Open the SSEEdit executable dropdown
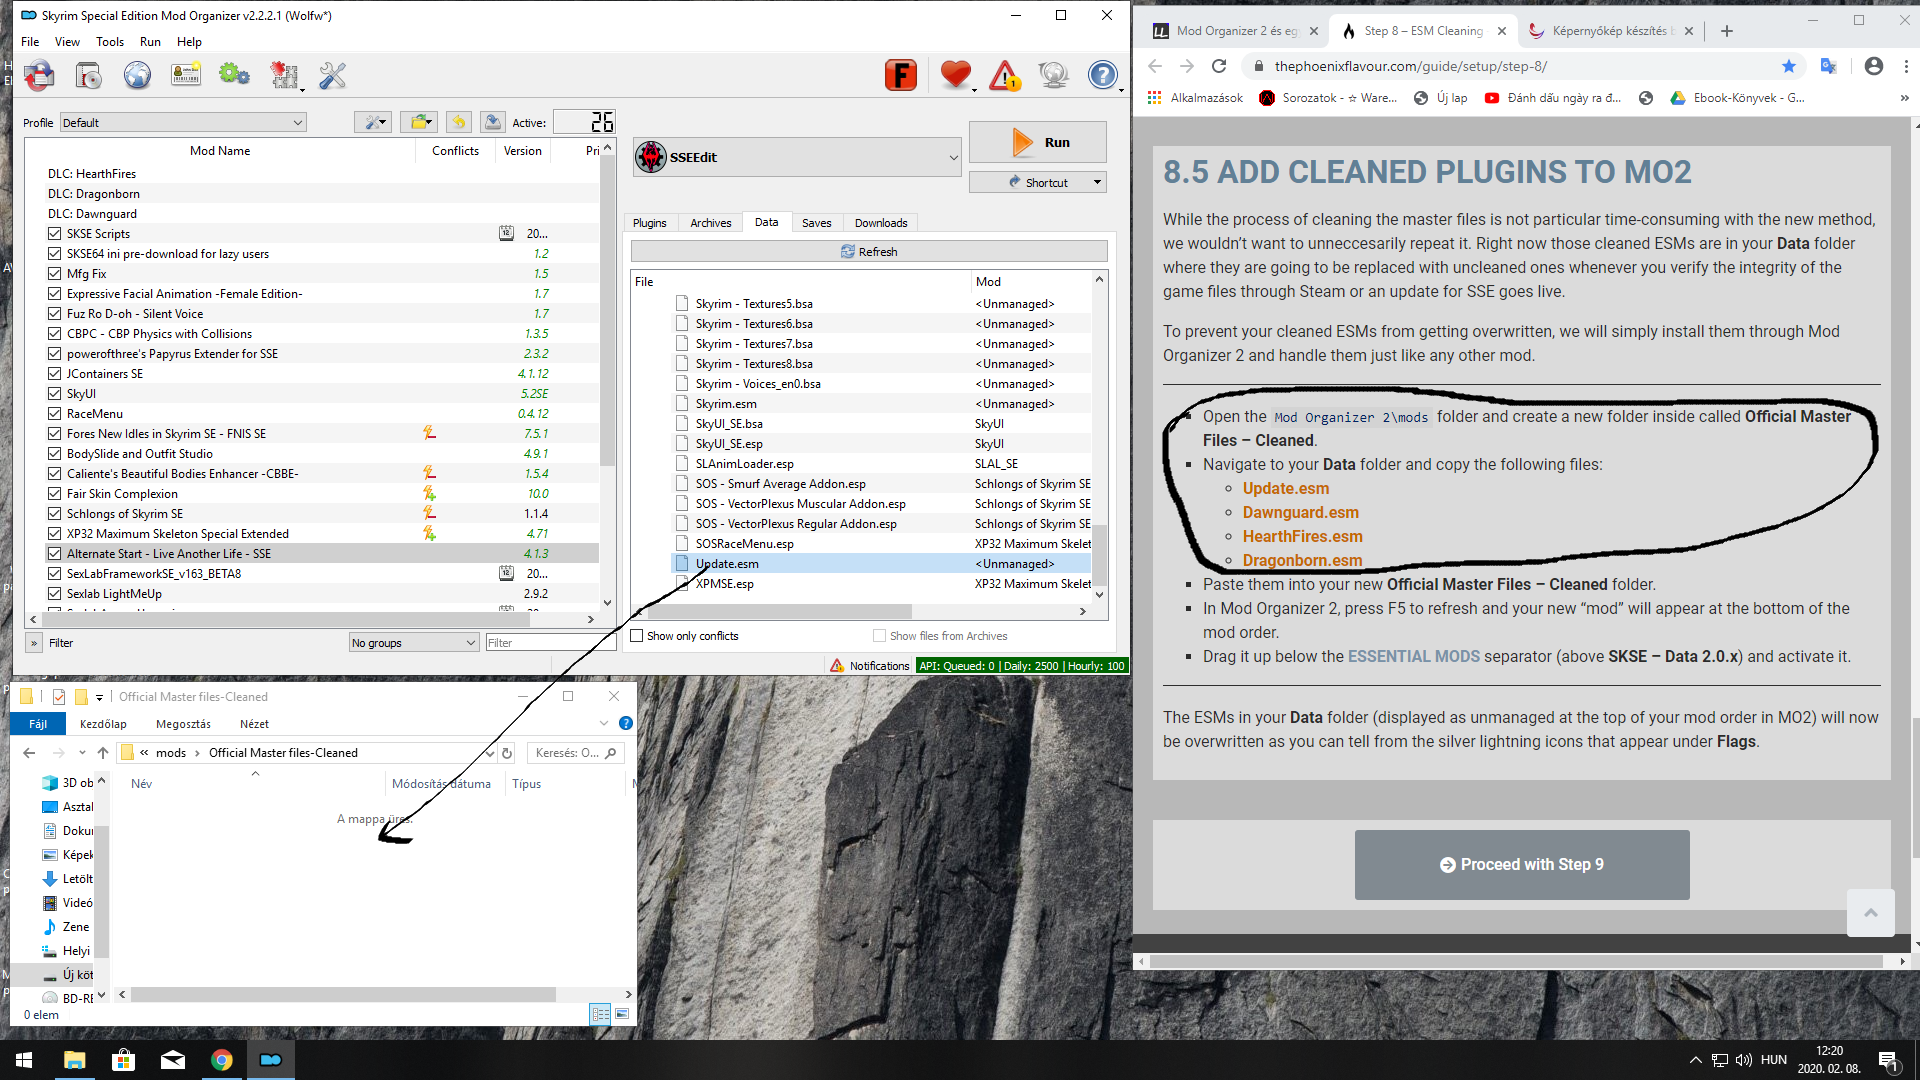 tap(798, 157)
